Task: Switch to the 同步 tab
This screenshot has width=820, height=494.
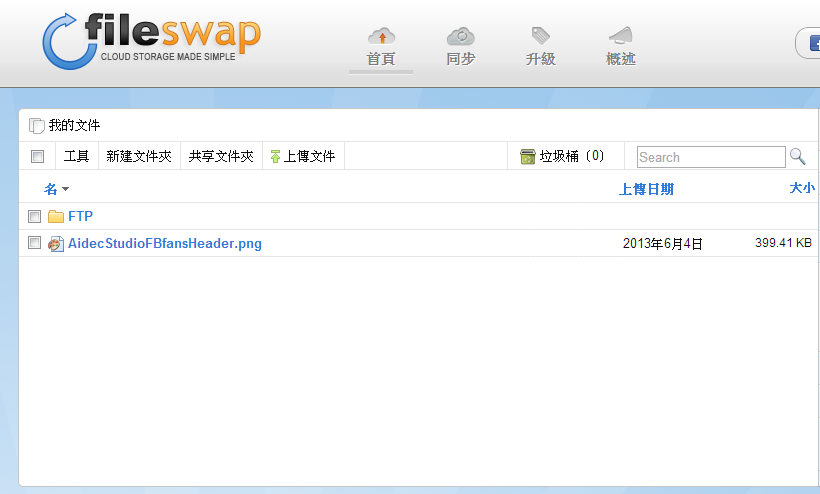Action: tap(461, 59)
